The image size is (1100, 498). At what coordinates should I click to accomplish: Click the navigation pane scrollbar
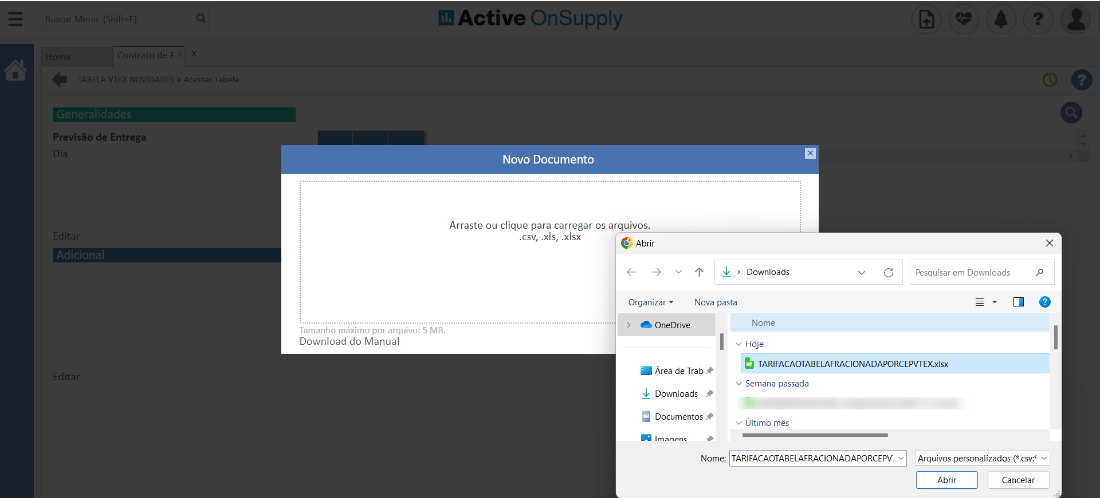click(721, 342)
